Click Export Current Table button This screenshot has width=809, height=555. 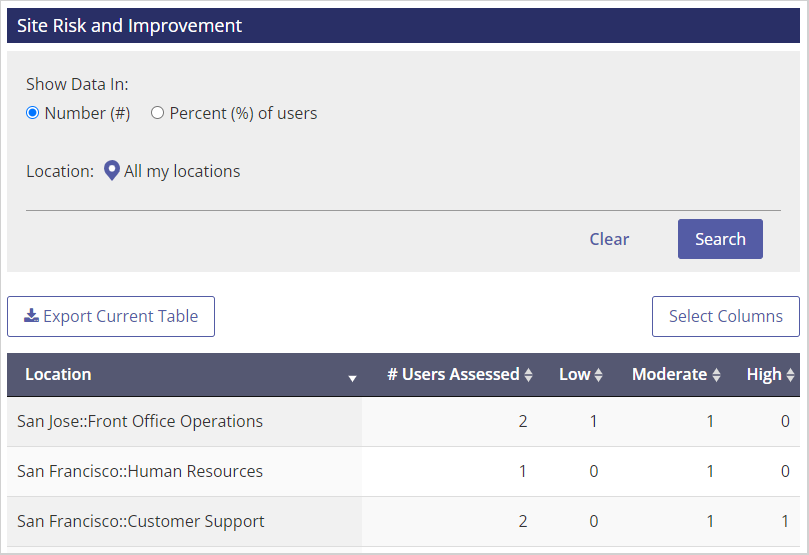point(111,316)
